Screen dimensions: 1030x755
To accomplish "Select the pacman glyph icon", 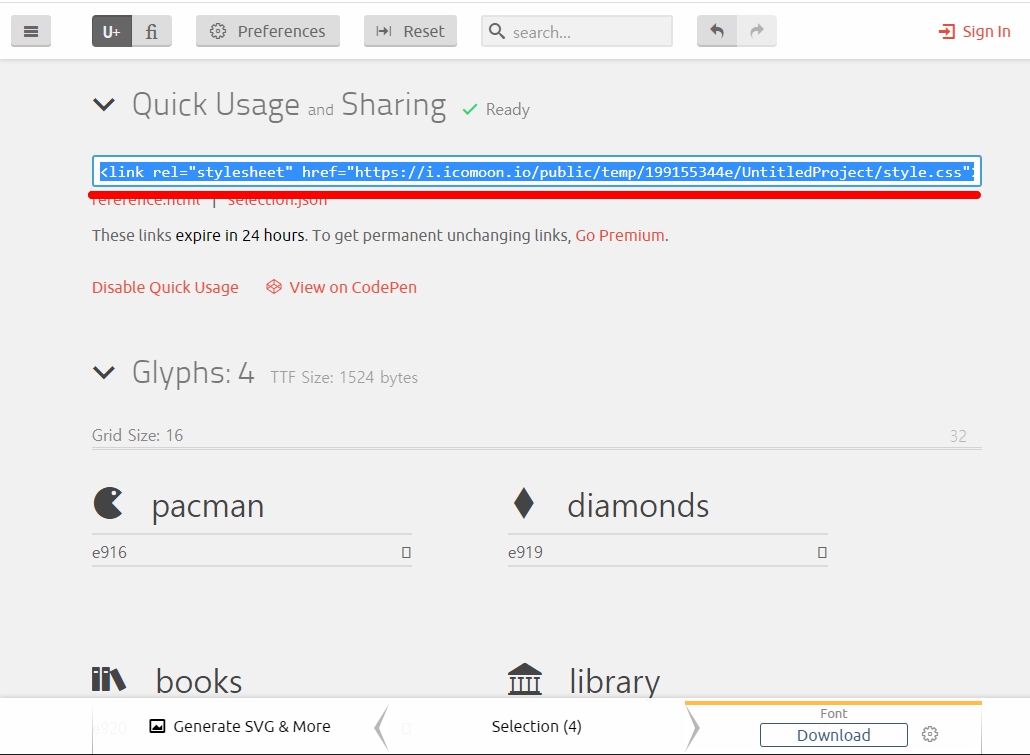I will 108,503.
